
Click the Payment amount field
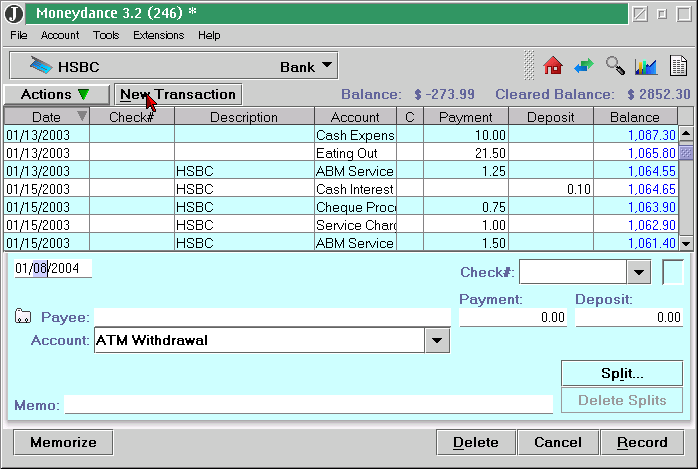pyautogui.click(x=513, y=317)
